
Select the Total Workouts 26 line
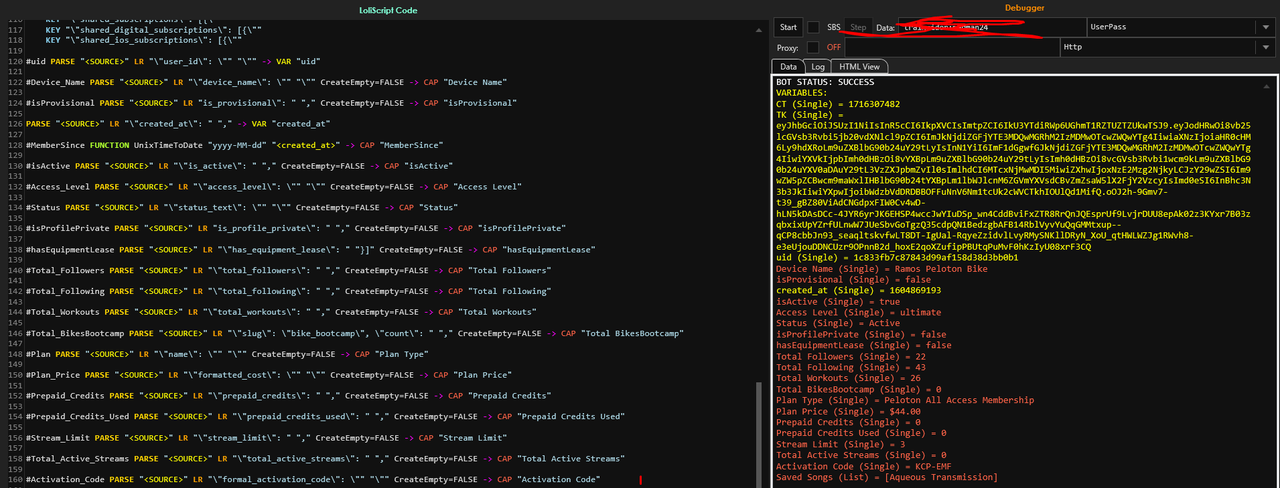848,378
